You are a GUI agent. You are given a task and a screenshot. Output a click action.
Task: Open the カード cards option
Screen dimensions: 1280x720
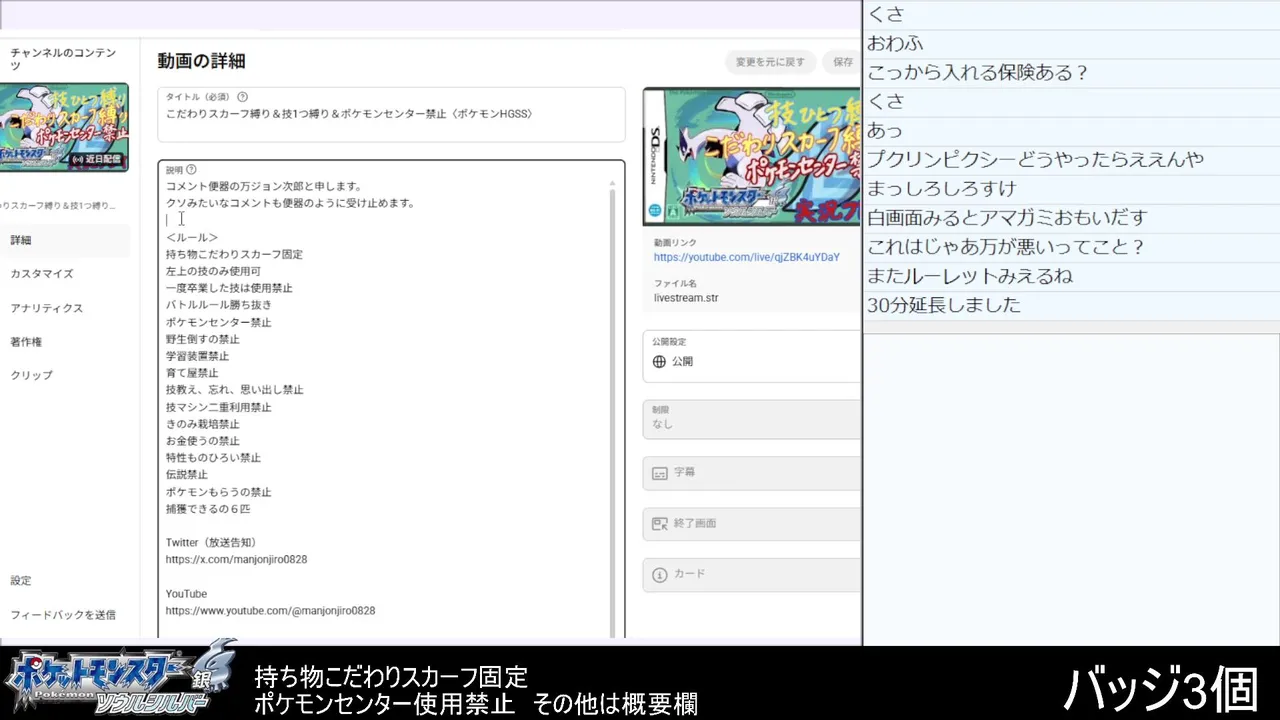click(x=752, y=575)
